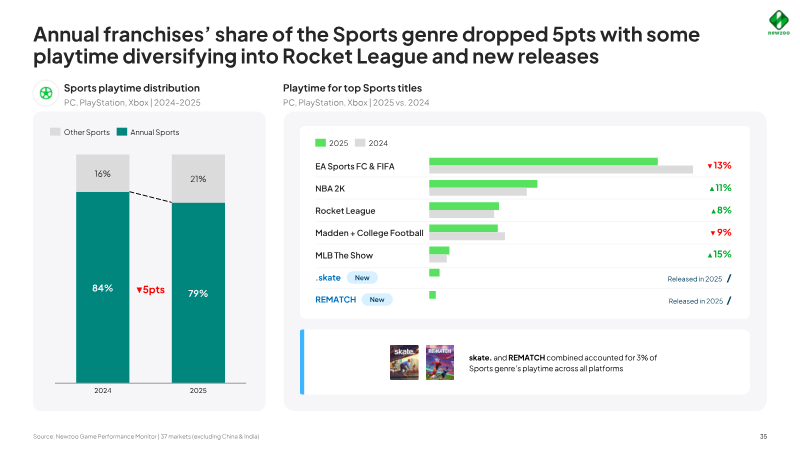
Task: Click the slash icon after skate Released in 2025
Action: tap(729, 279)
